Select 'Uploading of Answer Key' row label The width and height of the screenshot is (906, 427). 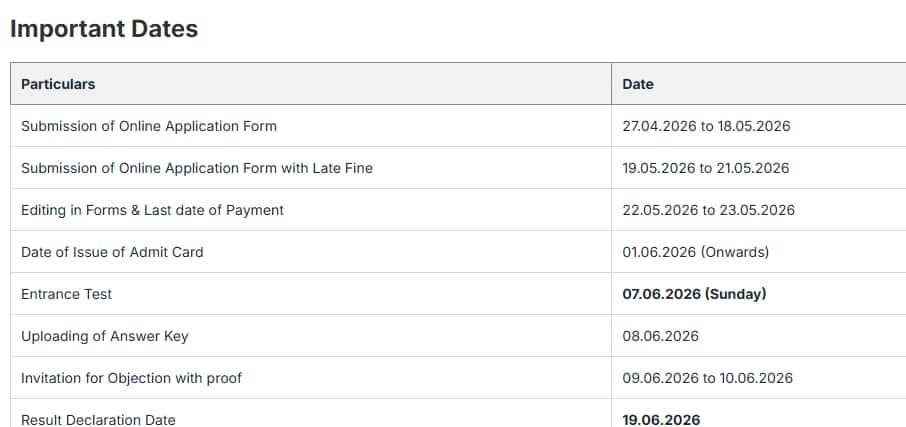click(104, 336)
